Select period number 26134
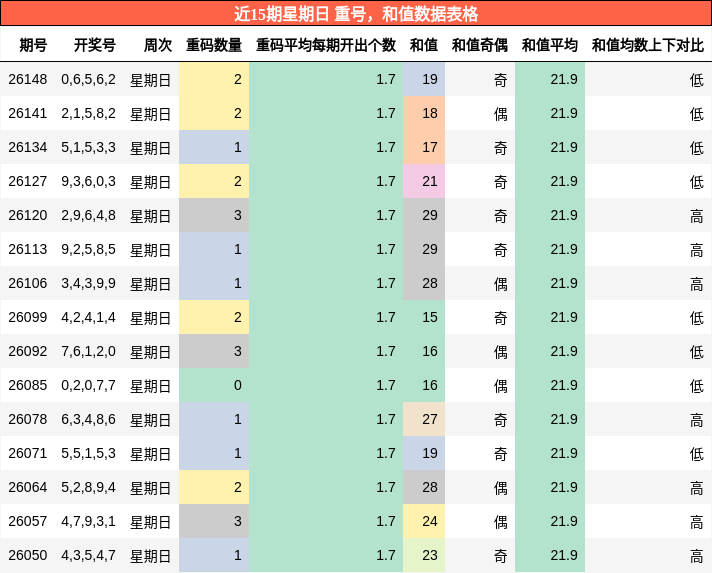This screenshot has width=712, height=573. point(28,148)
